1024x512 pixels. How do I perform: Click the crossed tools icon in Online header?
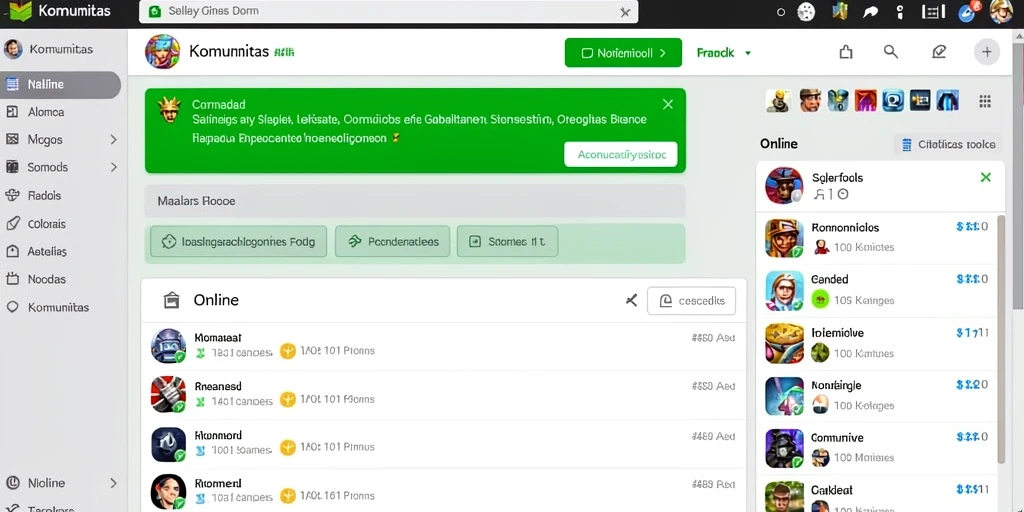[631, 300]
